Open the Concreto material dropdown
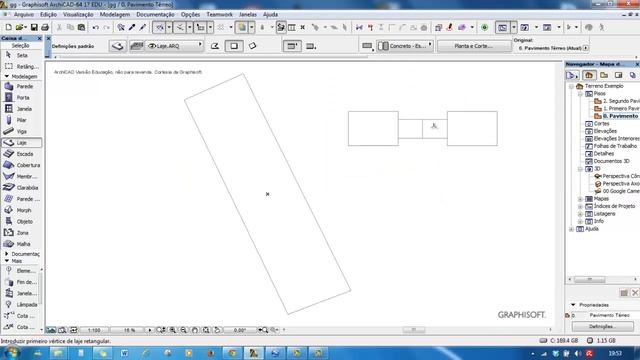The width and height of the screenshot is (640, 360). (404, 46)
